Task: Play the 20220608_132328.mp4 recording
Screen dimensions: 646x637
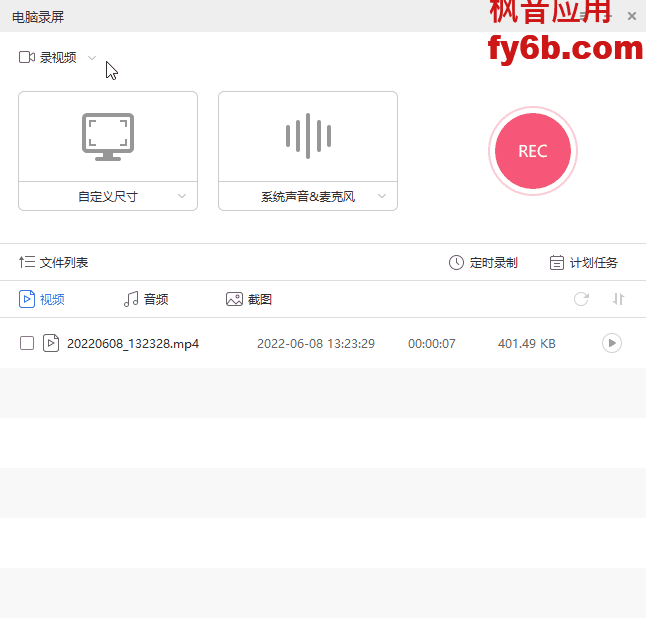Action: tap(612, 343)
